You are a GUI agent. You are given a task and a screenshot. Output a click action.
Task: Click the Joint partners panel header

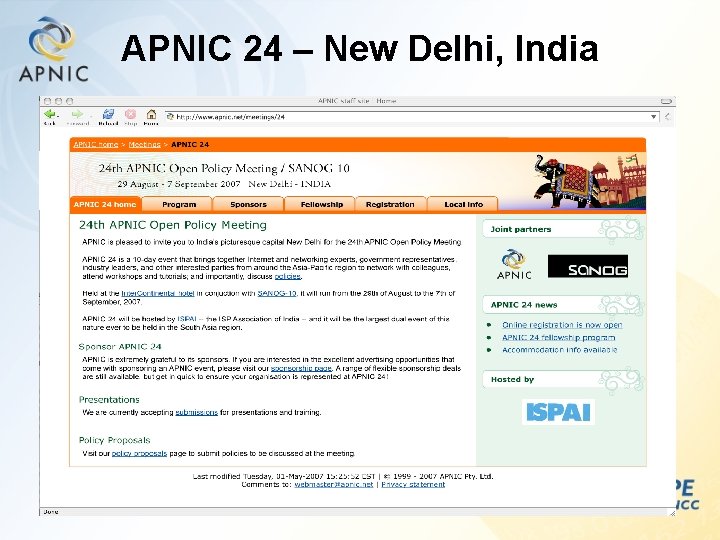(x=562, y=229)
